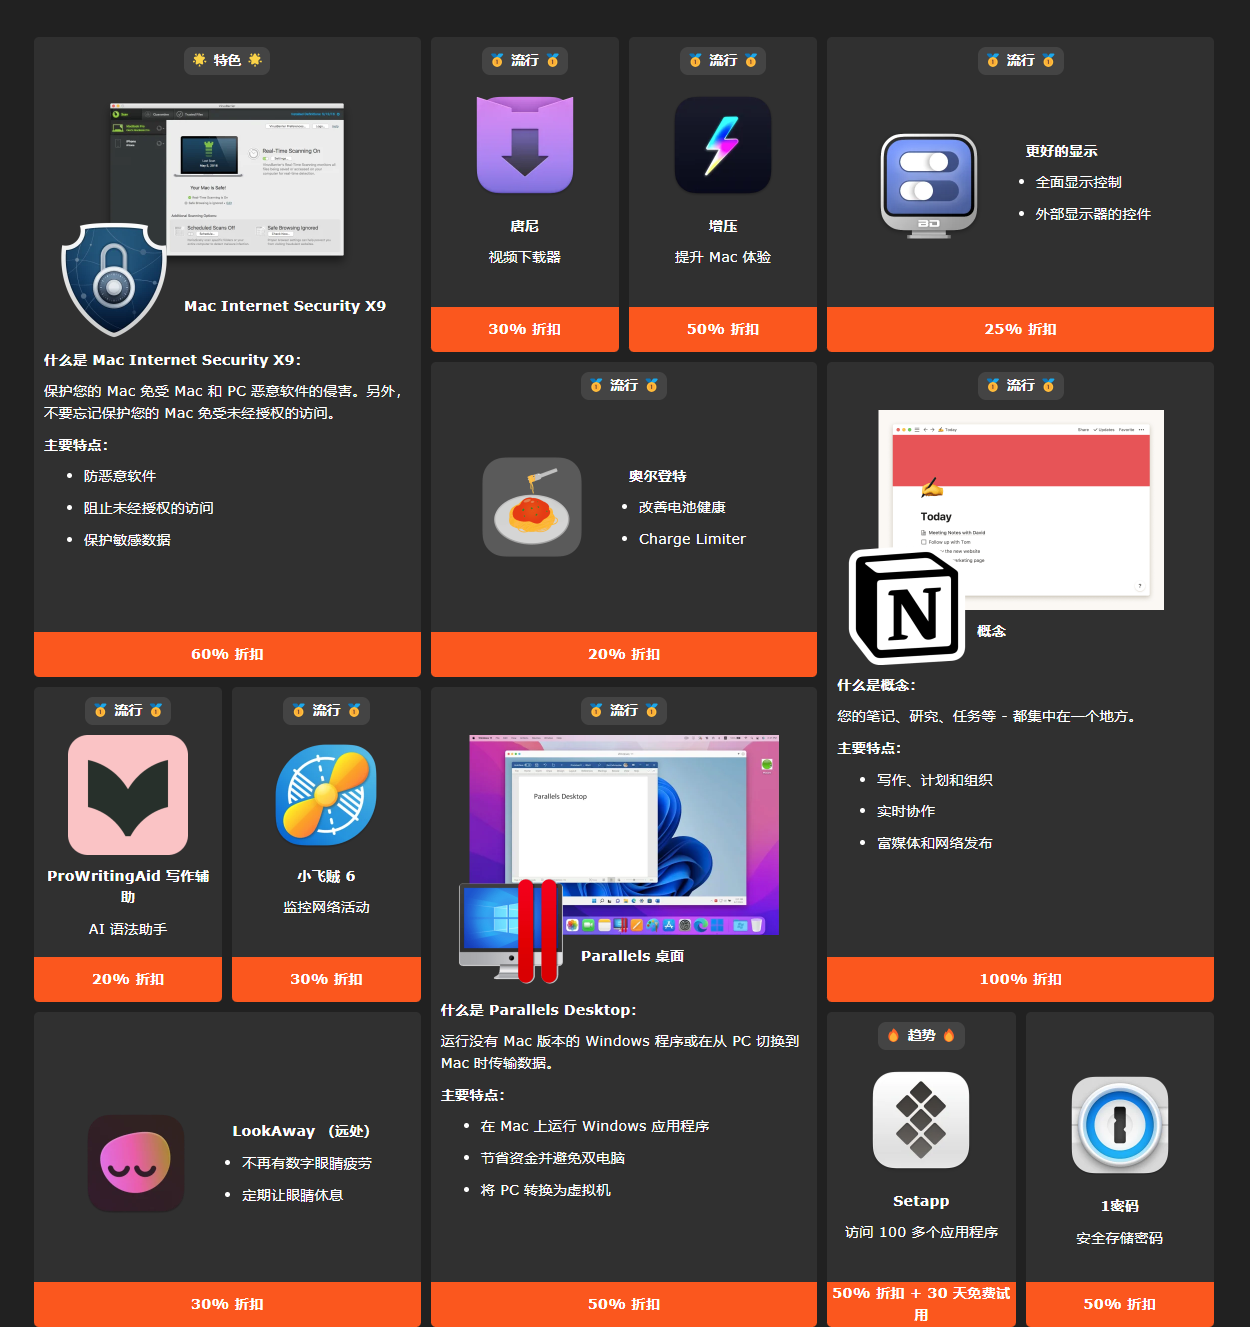Click the 保护敏感数据 bullet text

point(127,540)
